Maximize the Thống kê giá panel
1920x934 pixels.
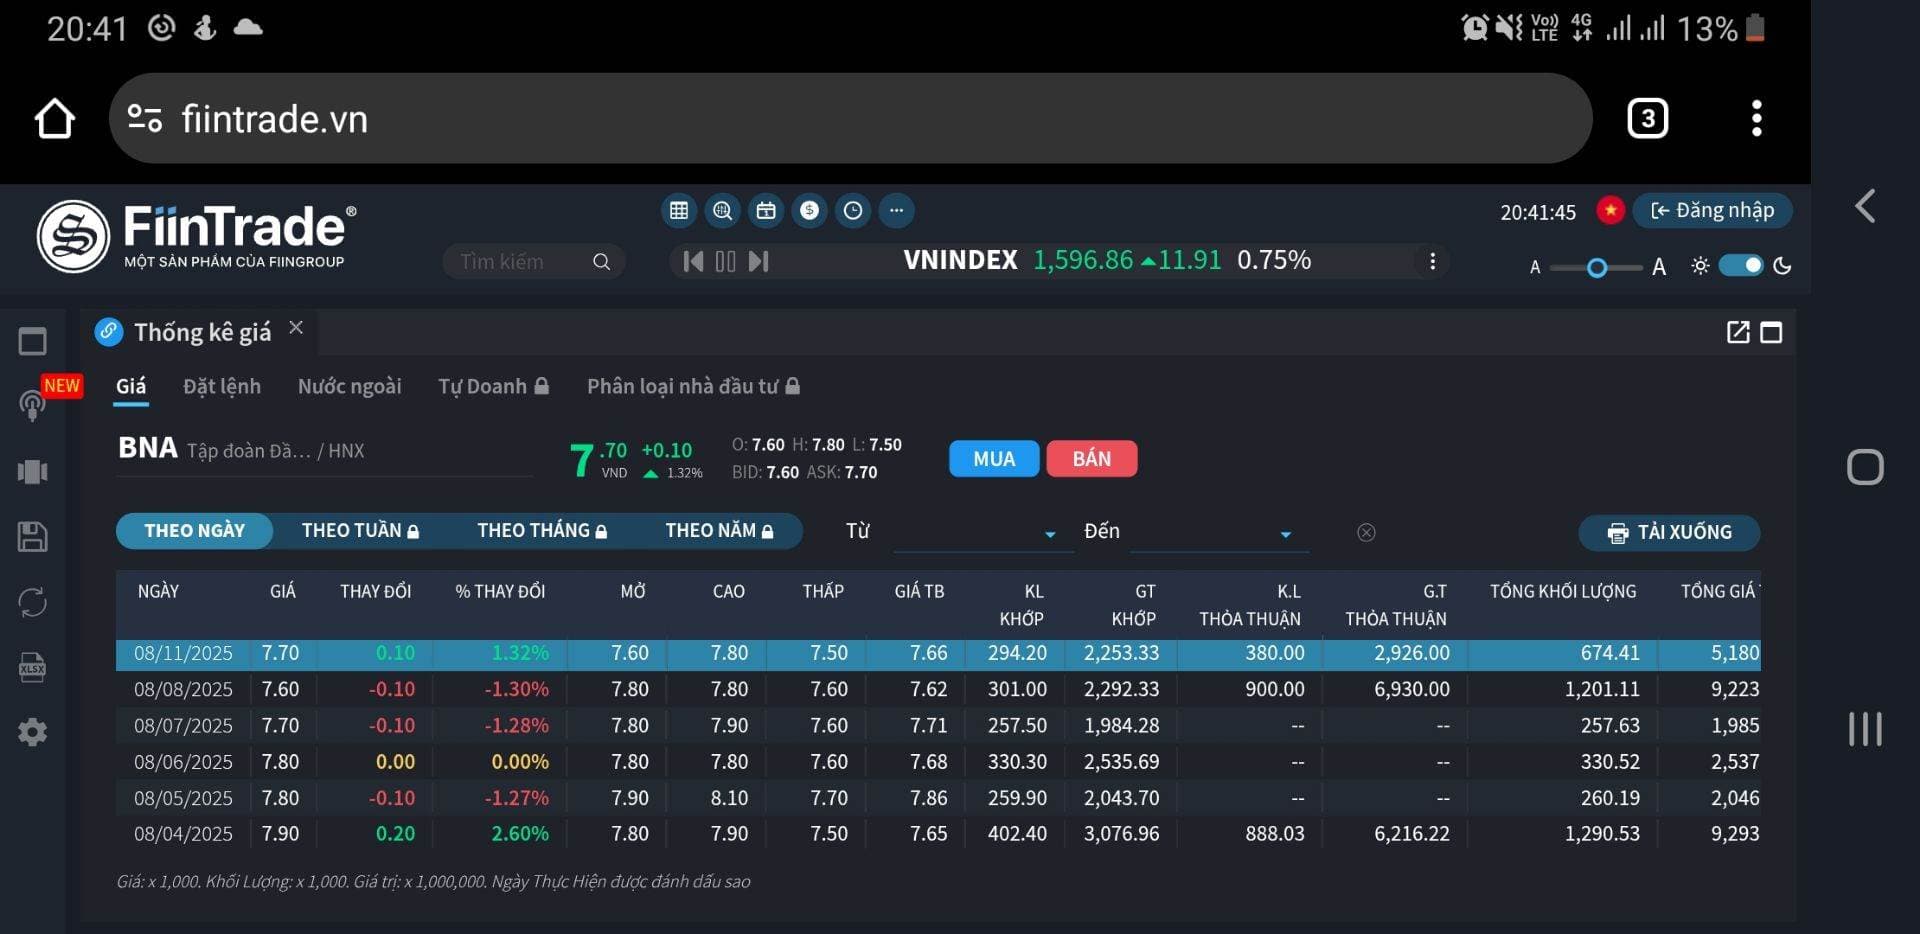coord(1771,332)
